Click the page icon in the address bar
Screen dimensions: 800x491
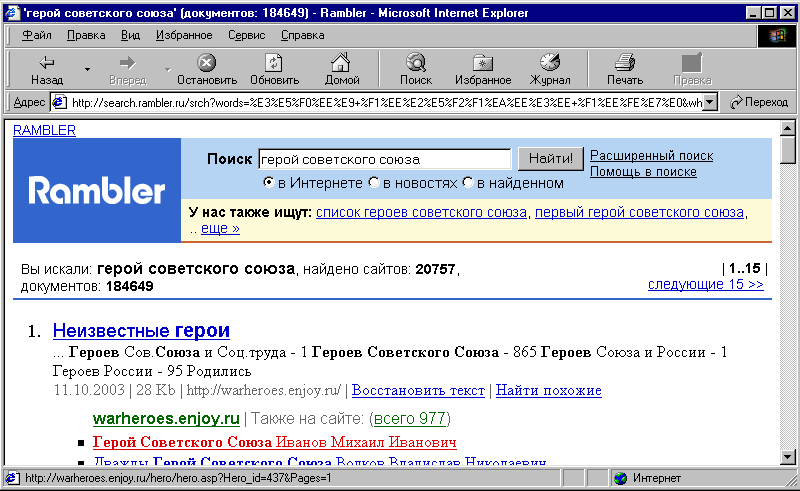[59, 103]
